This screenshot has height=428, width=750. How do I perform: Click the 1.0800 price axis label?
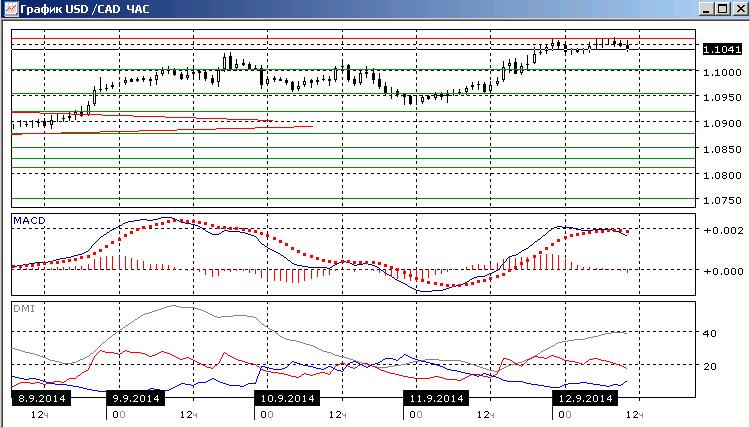point(722,175)
